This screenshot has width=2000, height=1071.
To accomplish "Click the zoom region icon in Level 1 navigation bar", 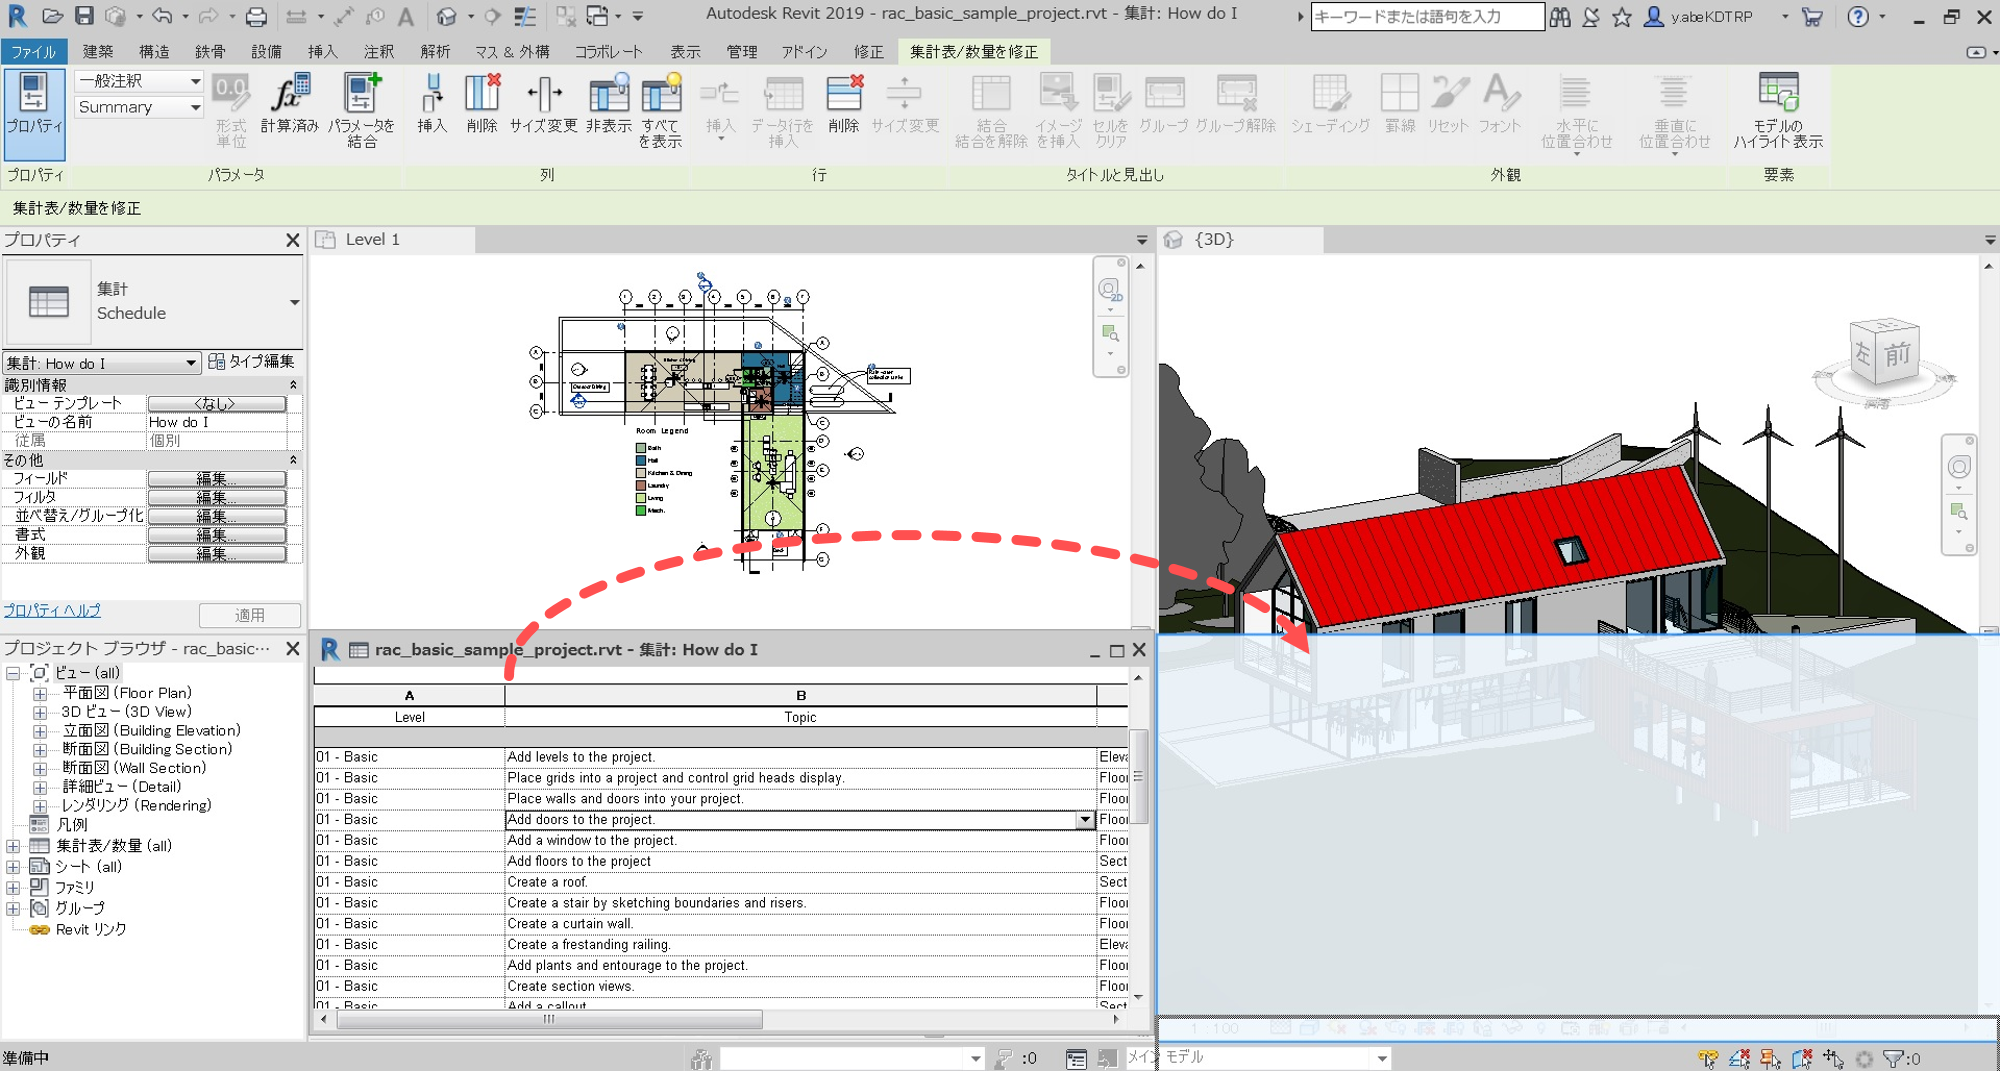I will point(1109,333).
